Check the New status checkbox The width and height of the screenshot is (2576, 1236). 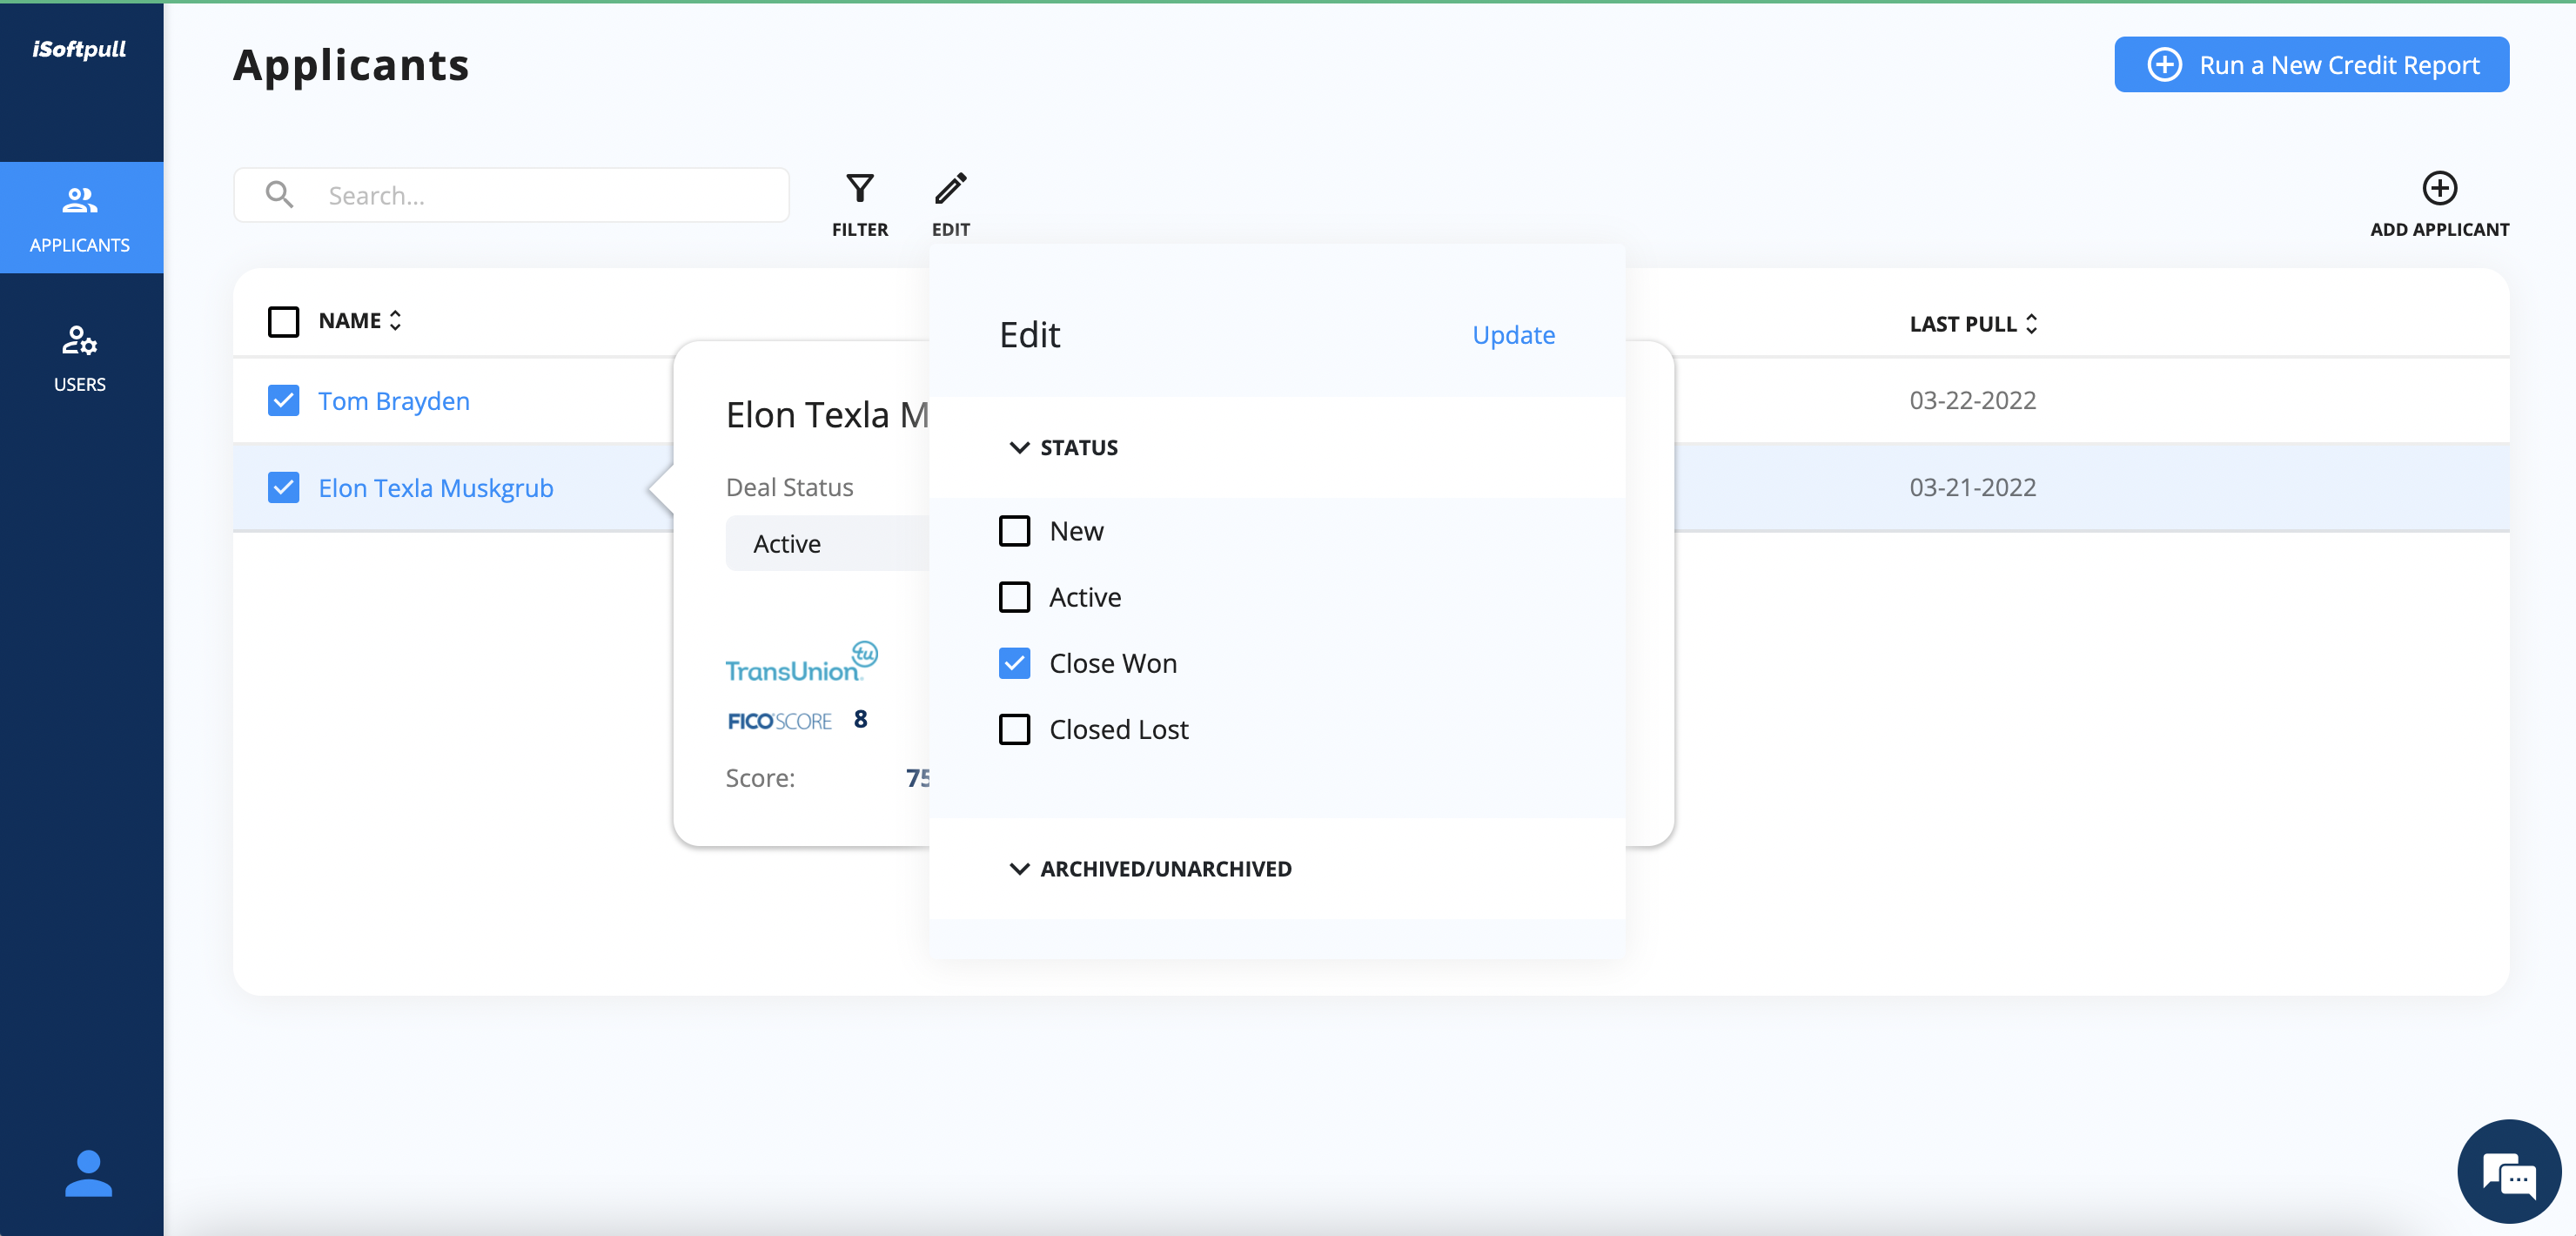[1014, 531]
